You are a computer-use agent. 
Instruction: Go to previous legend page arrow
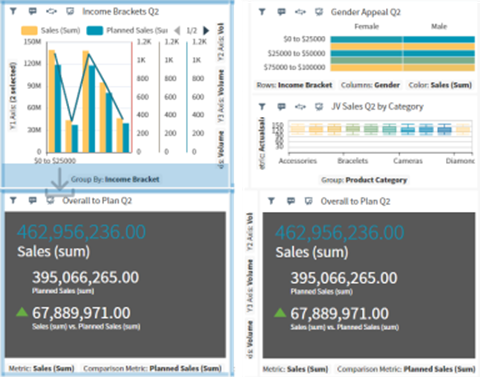point(177,31)
